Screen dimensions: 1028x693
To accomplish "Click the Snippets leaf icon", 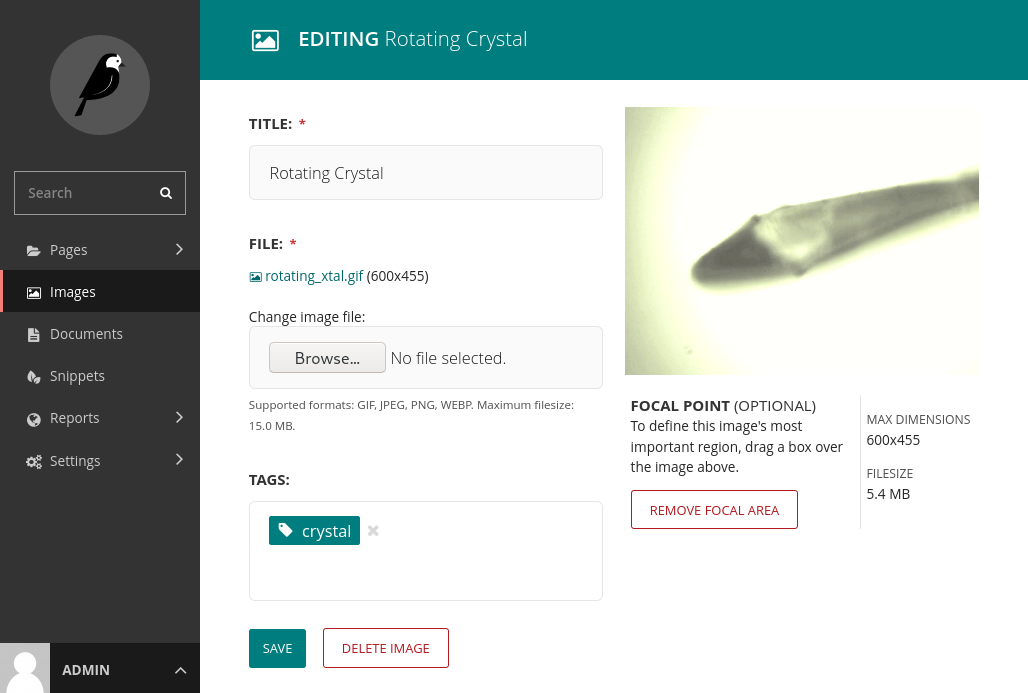I will click(x=34, y=376).
